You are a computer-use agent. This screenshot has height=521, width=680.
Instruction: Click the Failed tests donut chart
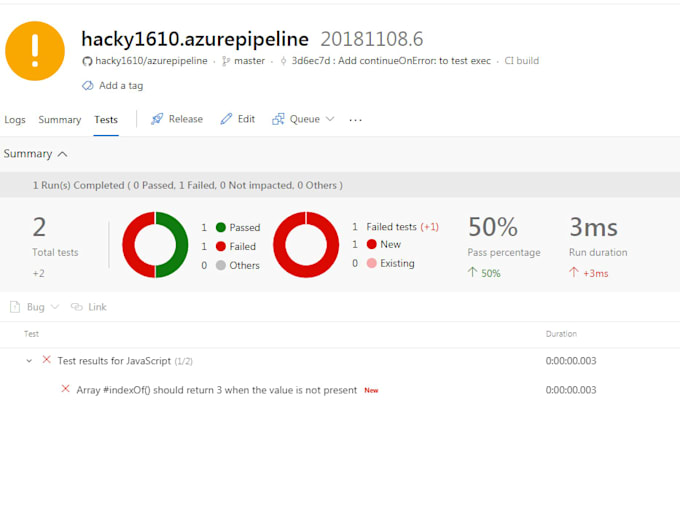[x=306, y=245]
